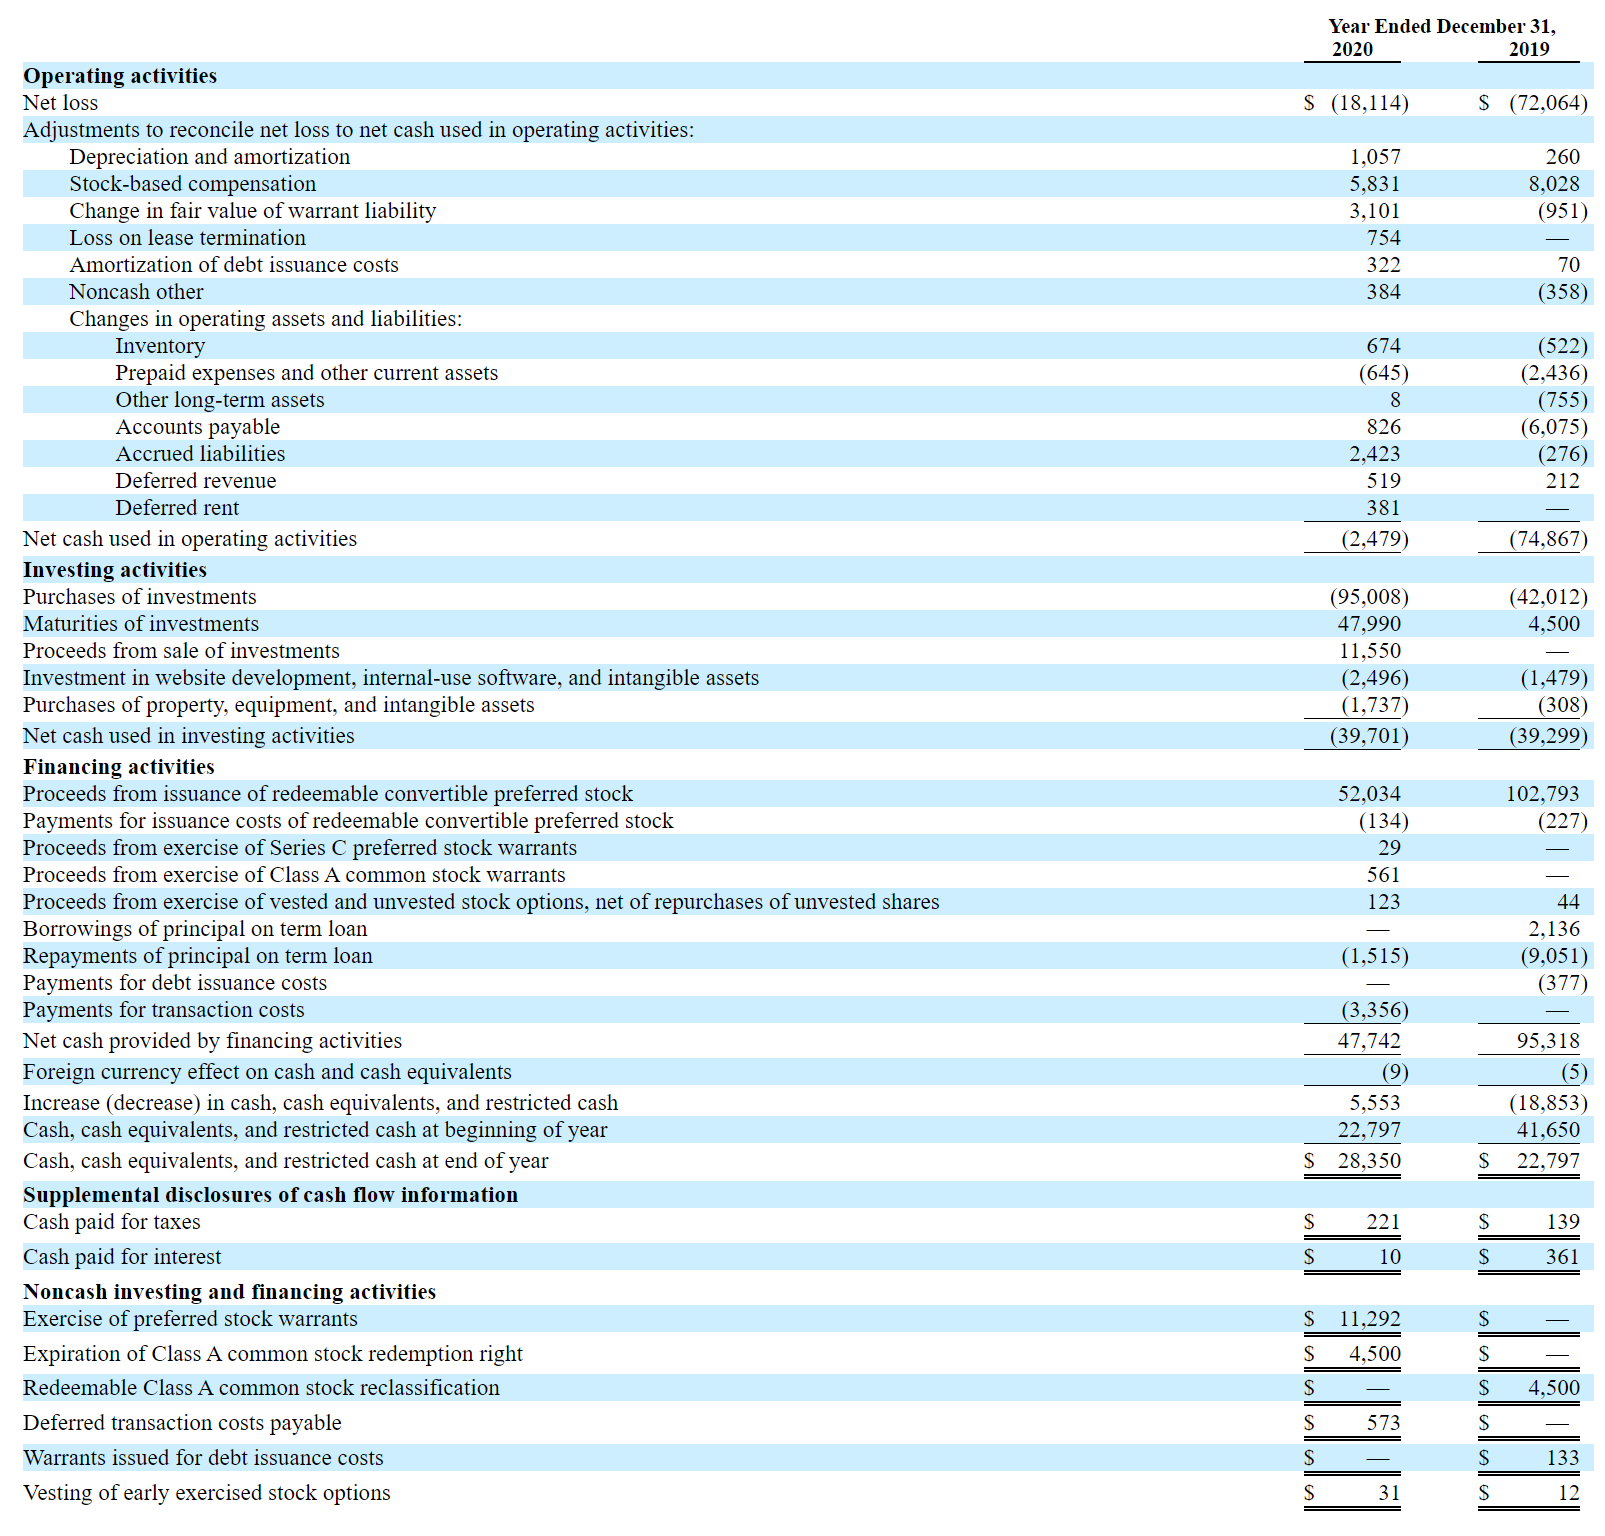Click the 361 cash paid for interest value
The height and width of the screenshot is (1536, 1605).
1563,1257
